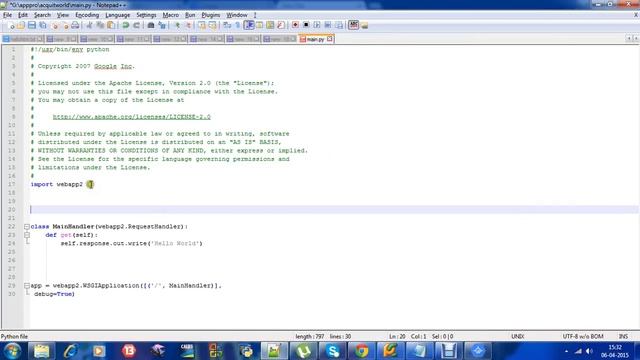Start macro recording with the red dot icon
This screenshot has width=640, height=360.
(295, 25)
